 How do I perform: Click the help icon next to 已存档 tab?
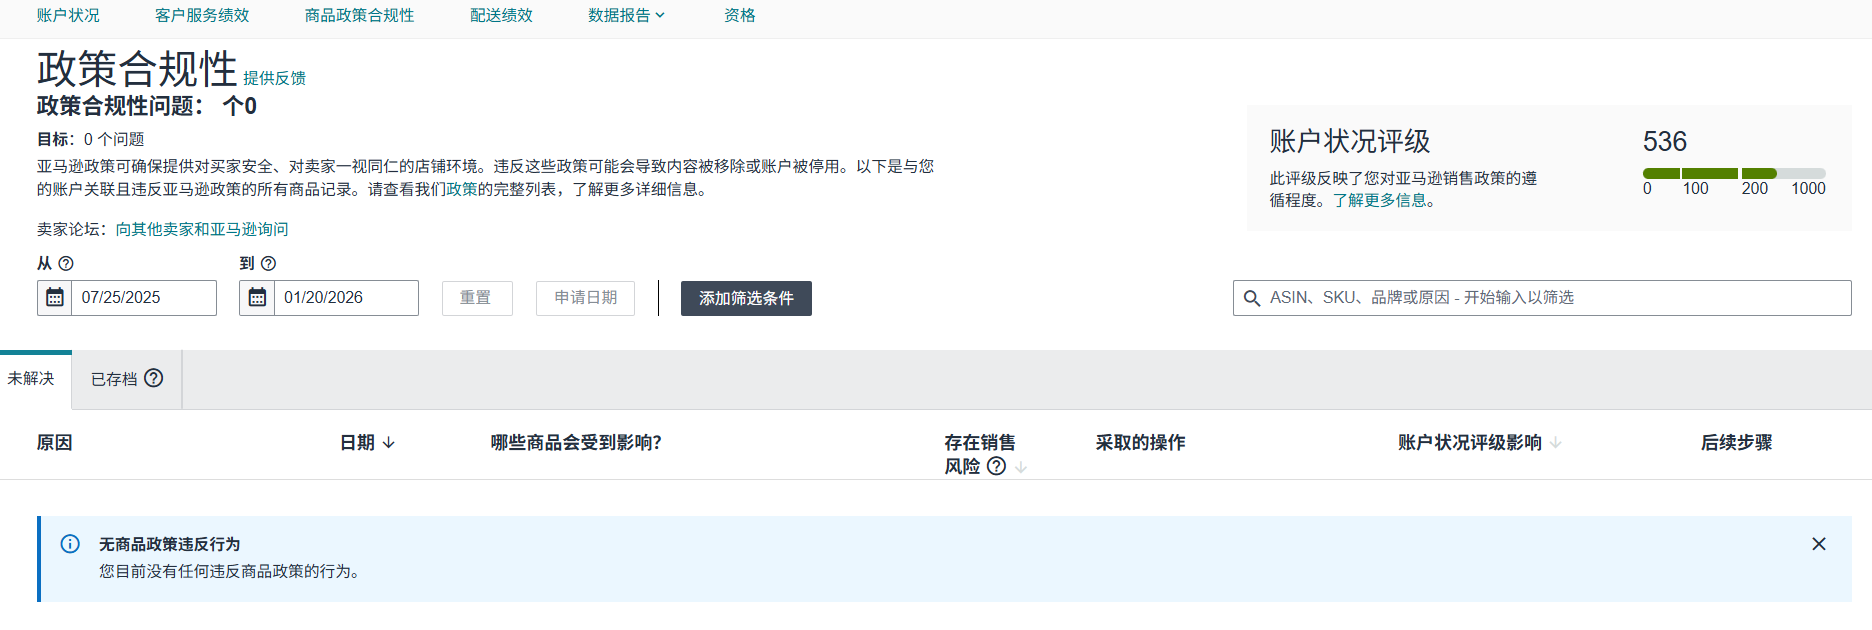click(x=153, y=378)
